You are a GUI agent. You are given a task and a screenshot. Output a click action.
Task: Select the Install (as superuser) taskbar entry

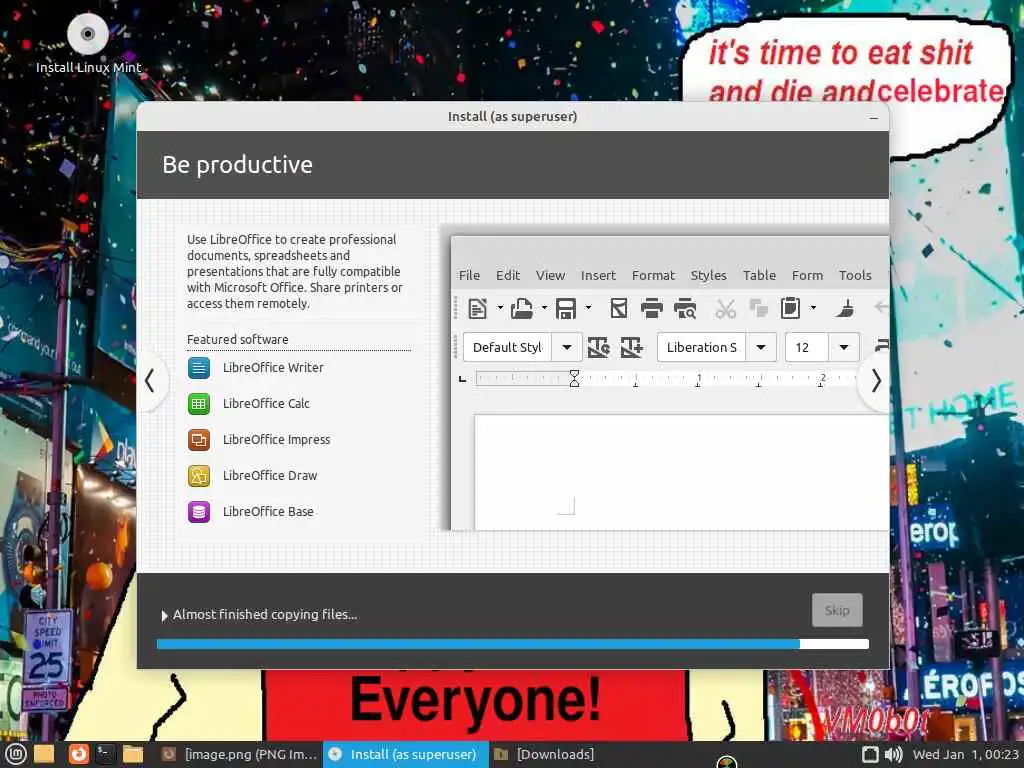pos(406,754)
